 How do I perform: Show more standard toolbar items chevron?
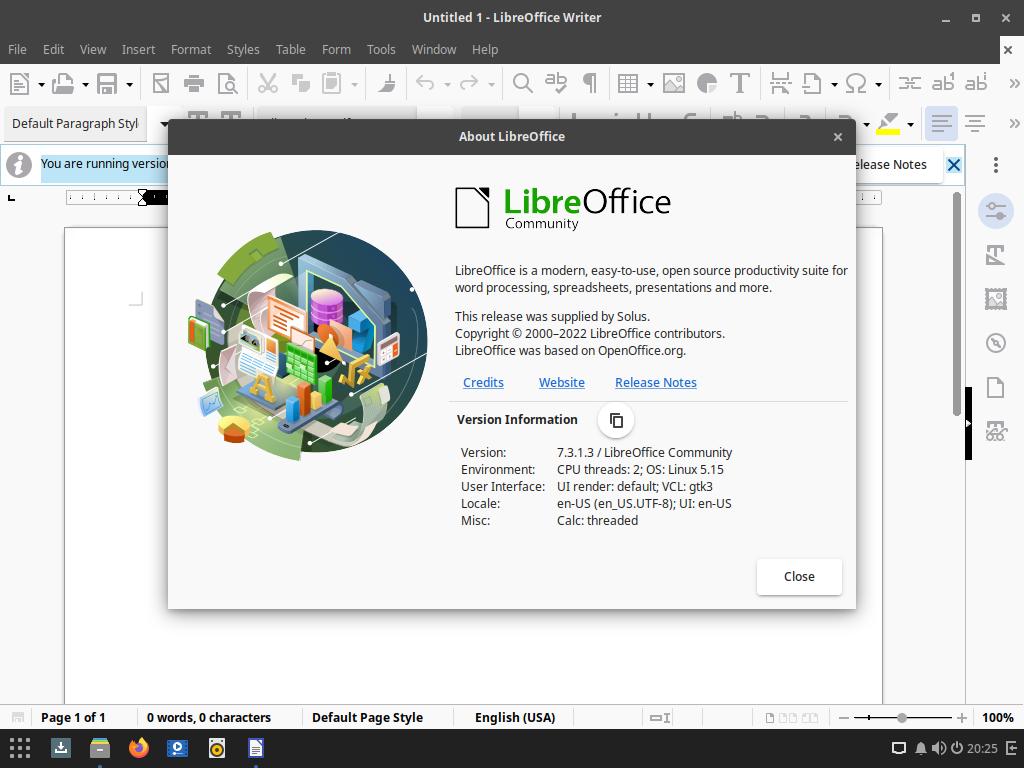click(1014, 84)
